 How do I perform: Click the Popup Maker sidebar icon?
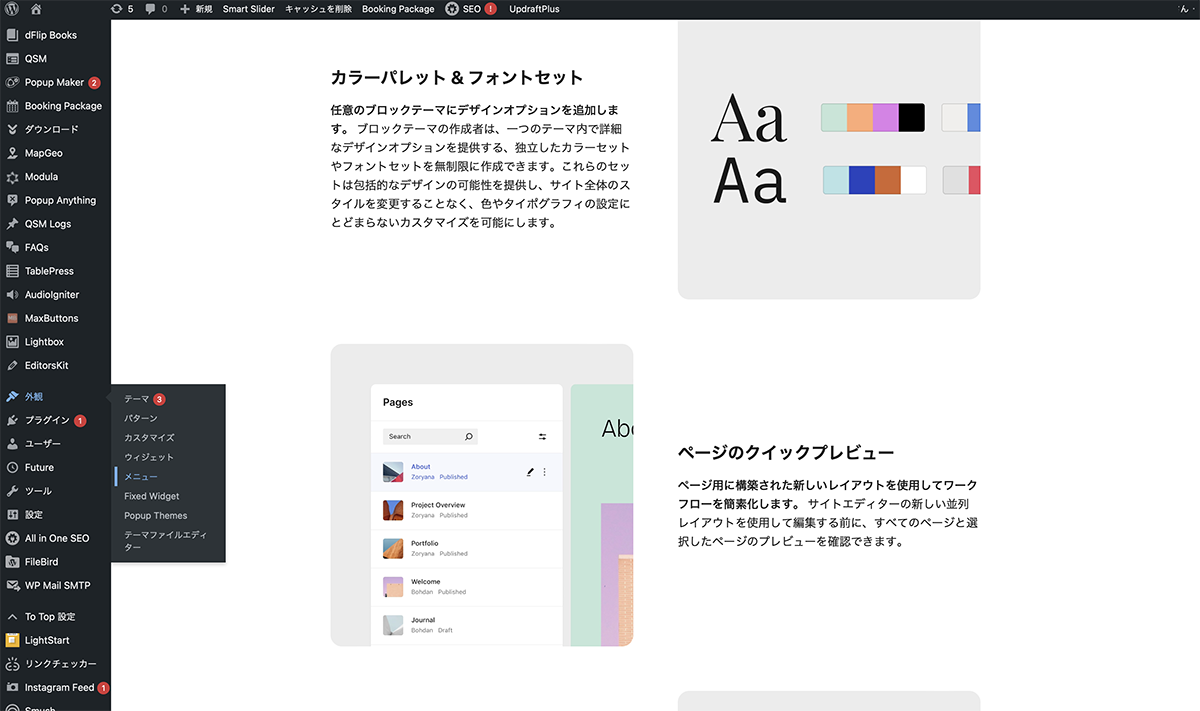point(13,82)
